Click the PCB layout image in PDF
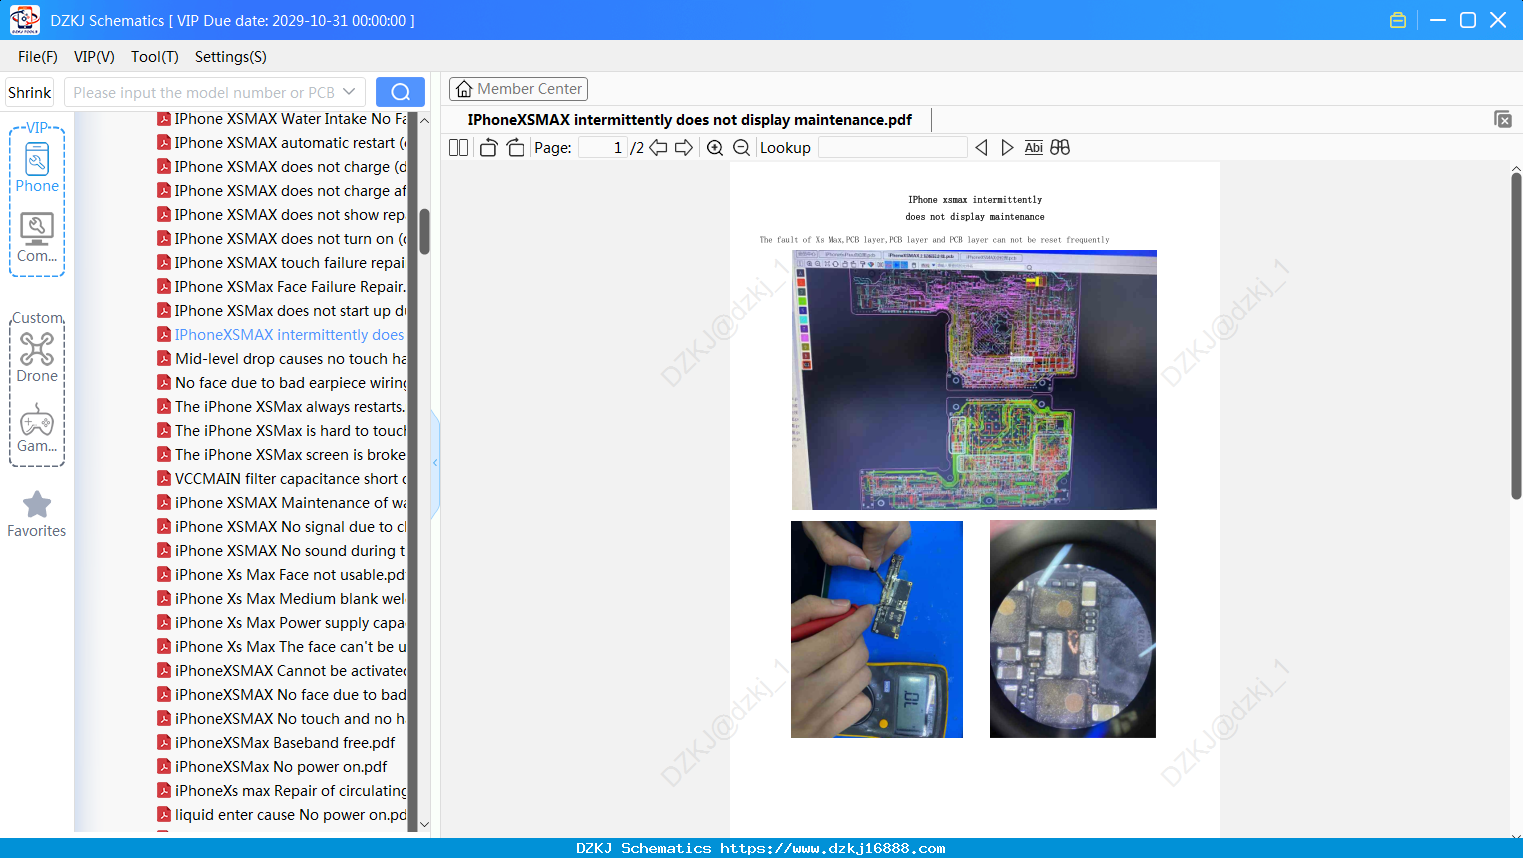 click(974, 380)
